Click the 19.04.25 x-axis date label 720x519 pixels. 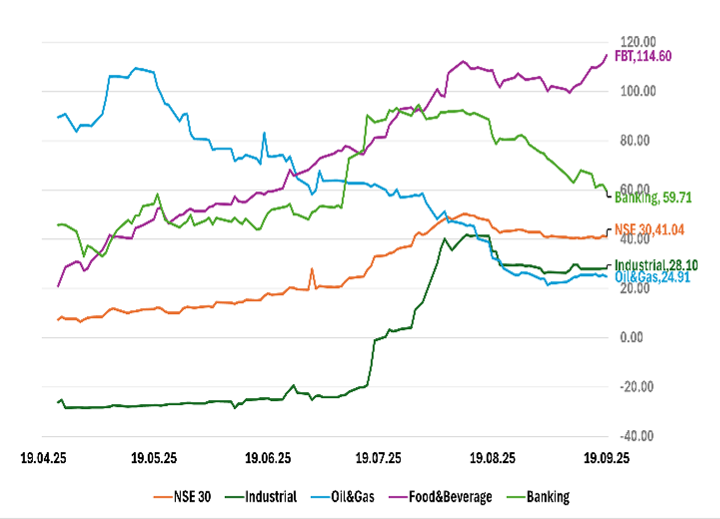[42, 458]
